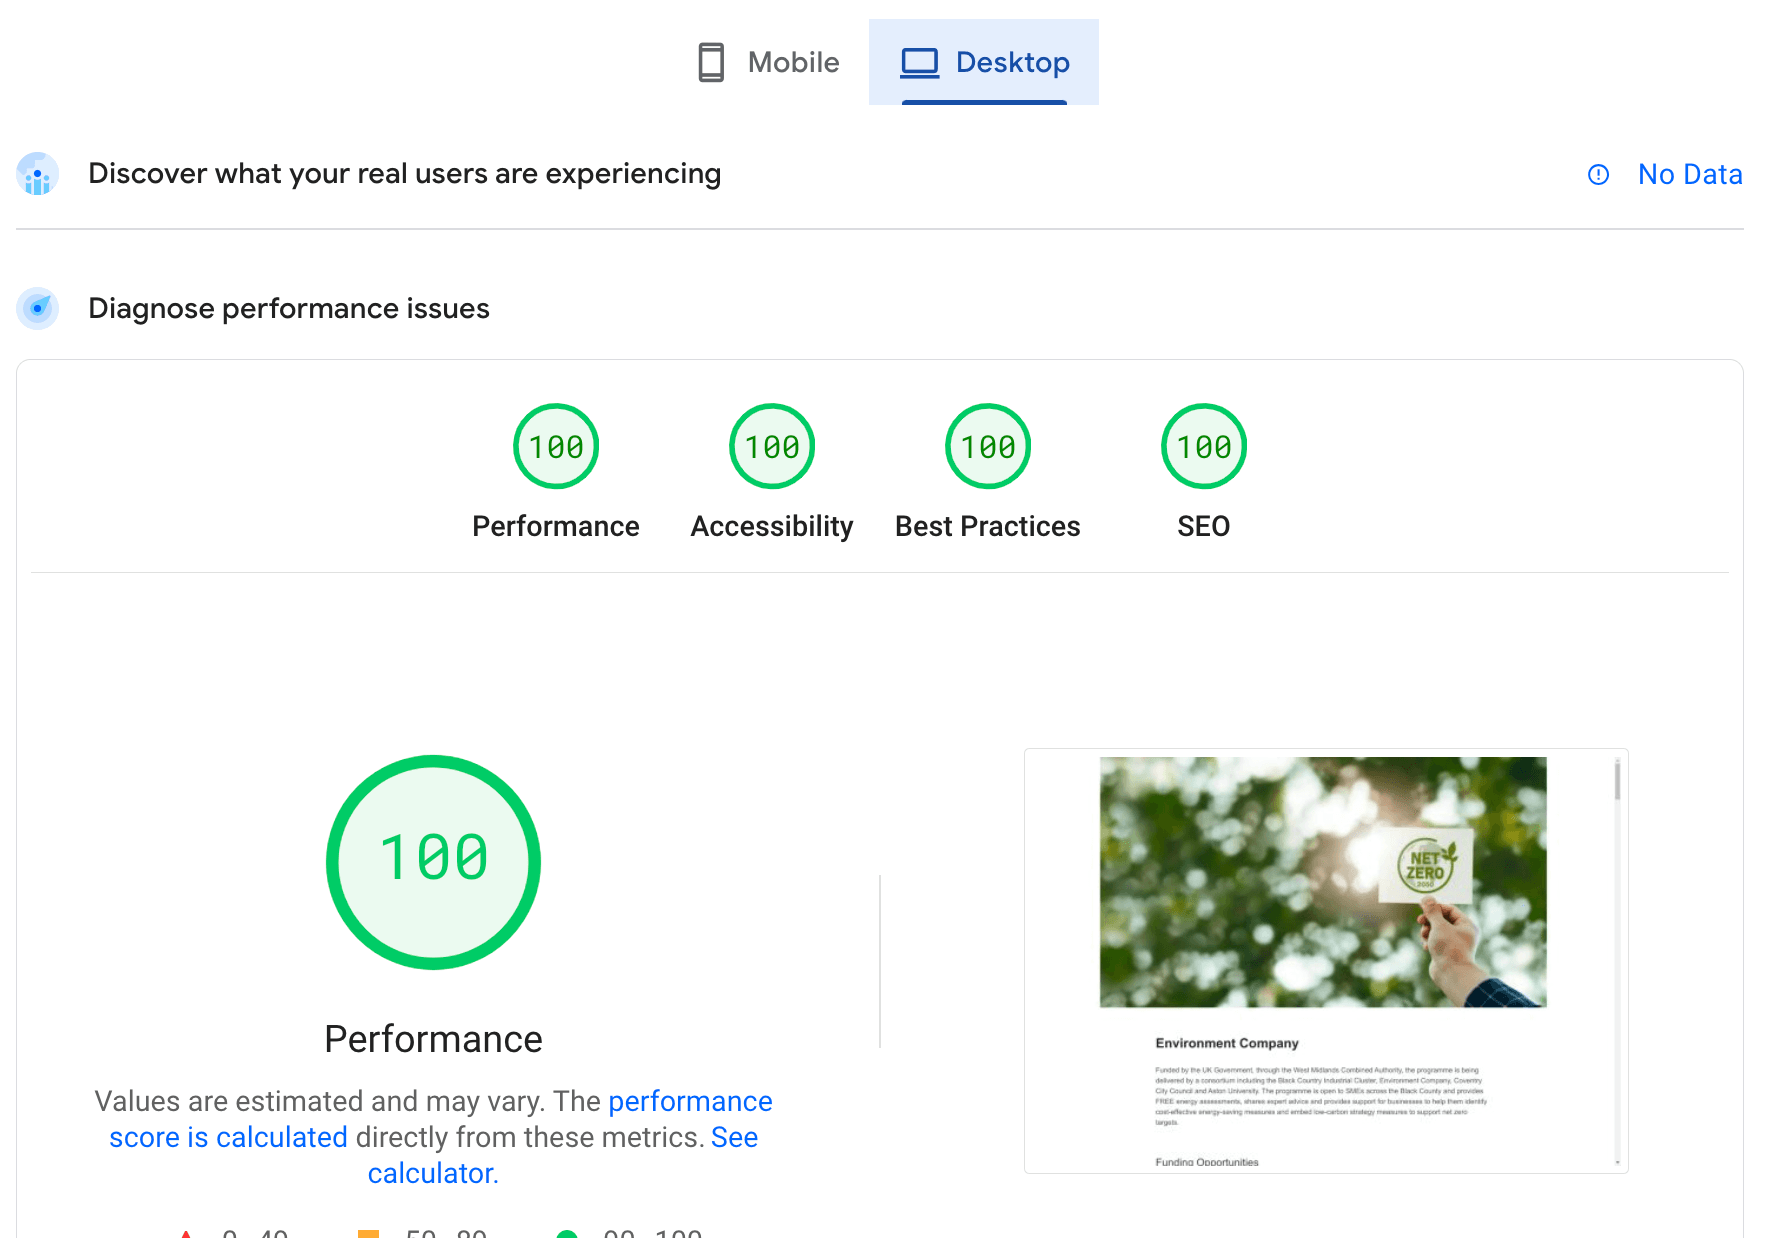Click the mobile phone icon
This screenshot has height=1238, width=1768.
pos(711,62)
